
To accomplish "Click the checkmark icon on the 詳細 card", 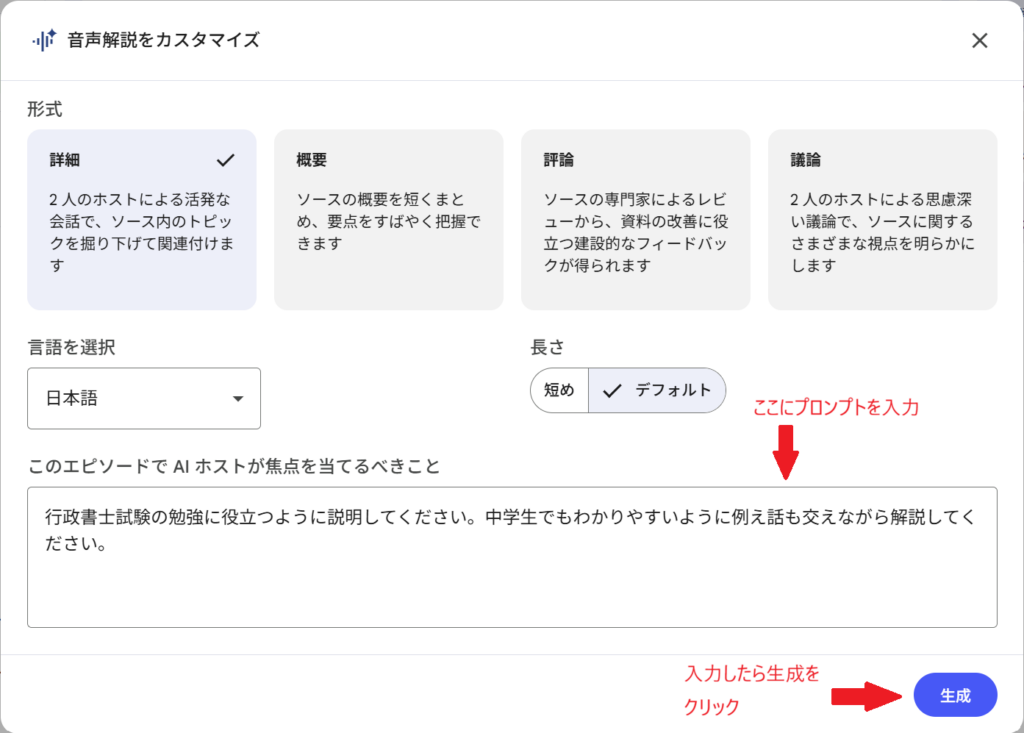I will (227, 158).
